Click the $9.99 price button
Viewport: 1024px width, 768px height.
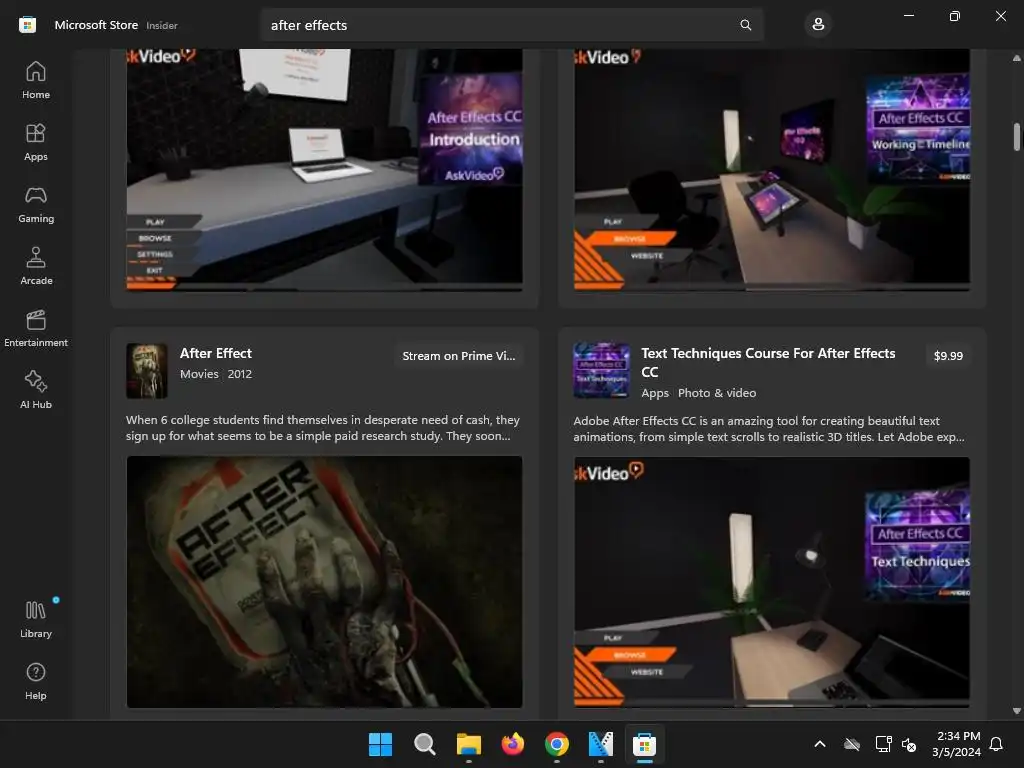[x=948, y=356]
